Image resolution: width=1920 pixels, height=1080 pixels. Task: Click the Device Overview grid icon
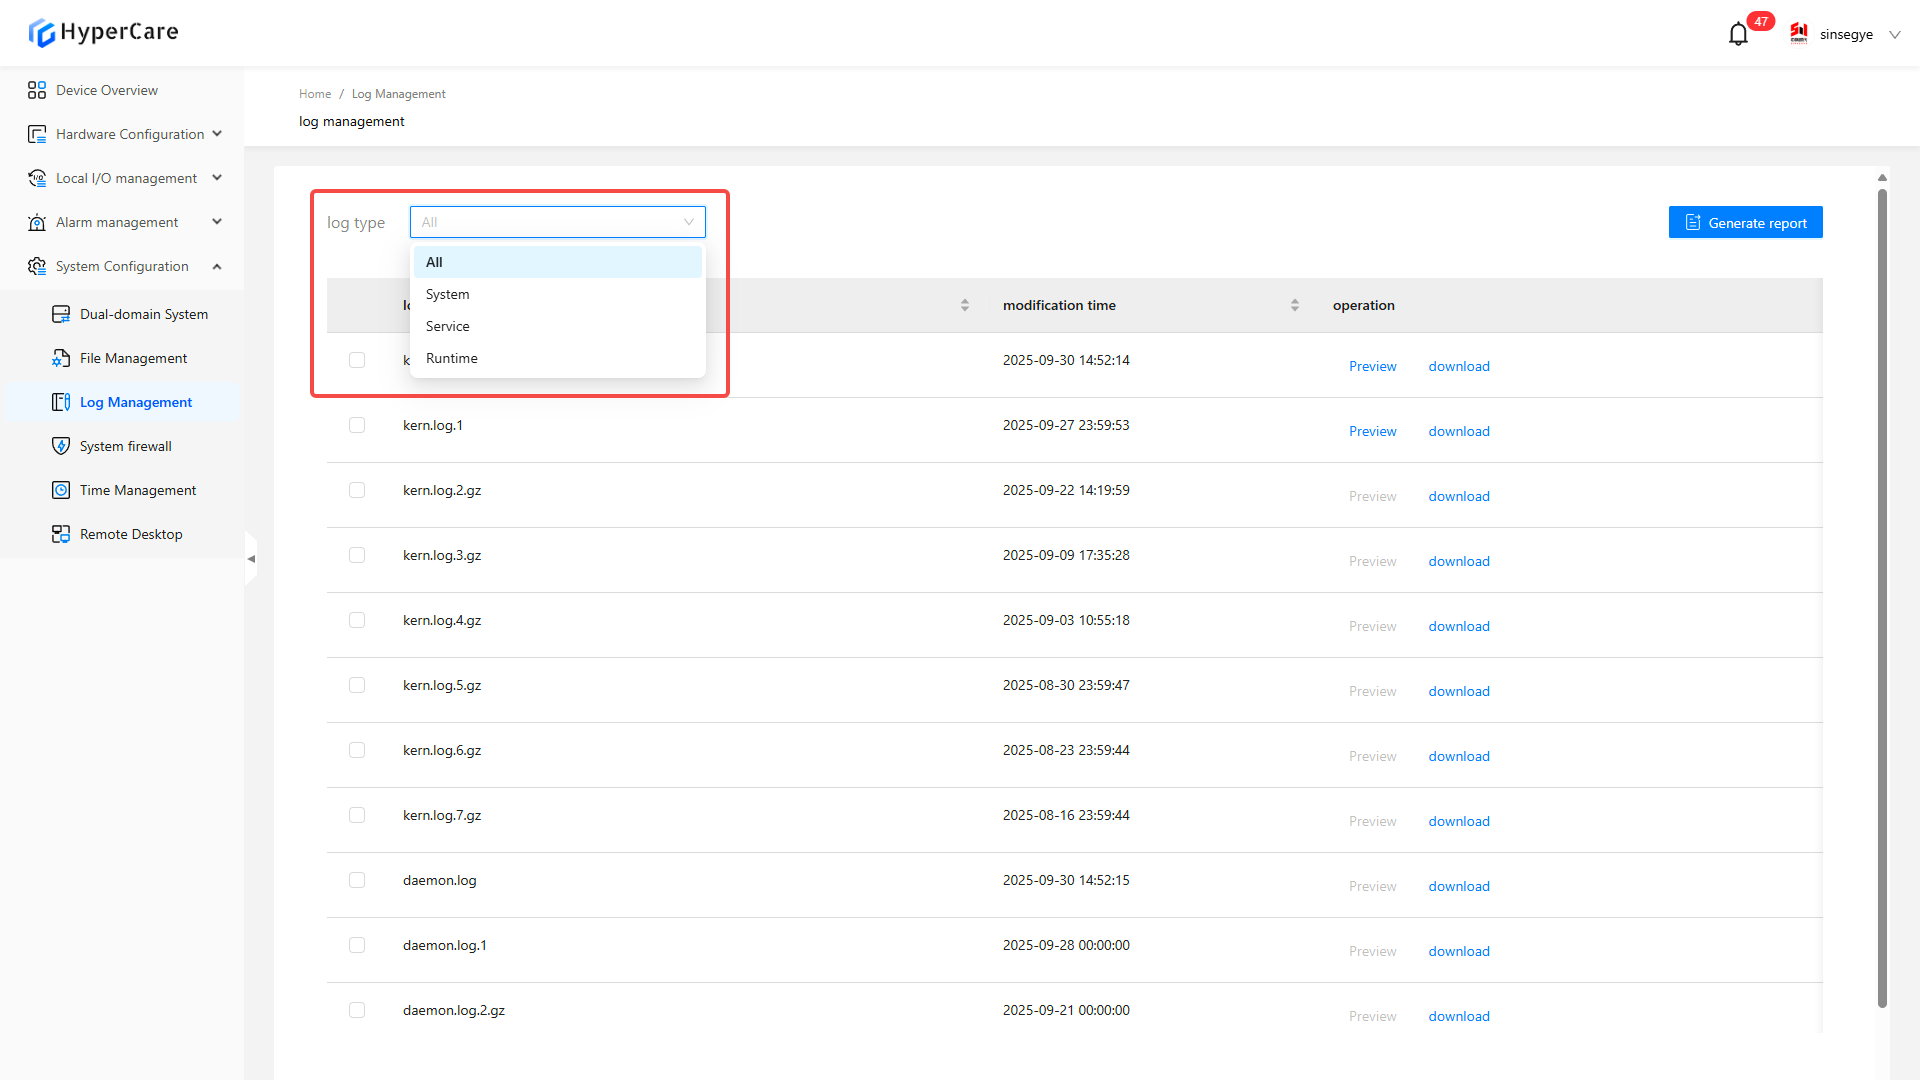pos(37,90)
